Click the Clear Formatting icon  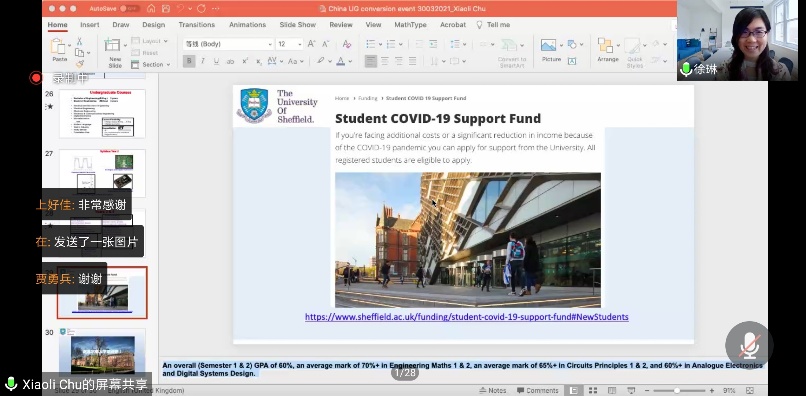346,44
